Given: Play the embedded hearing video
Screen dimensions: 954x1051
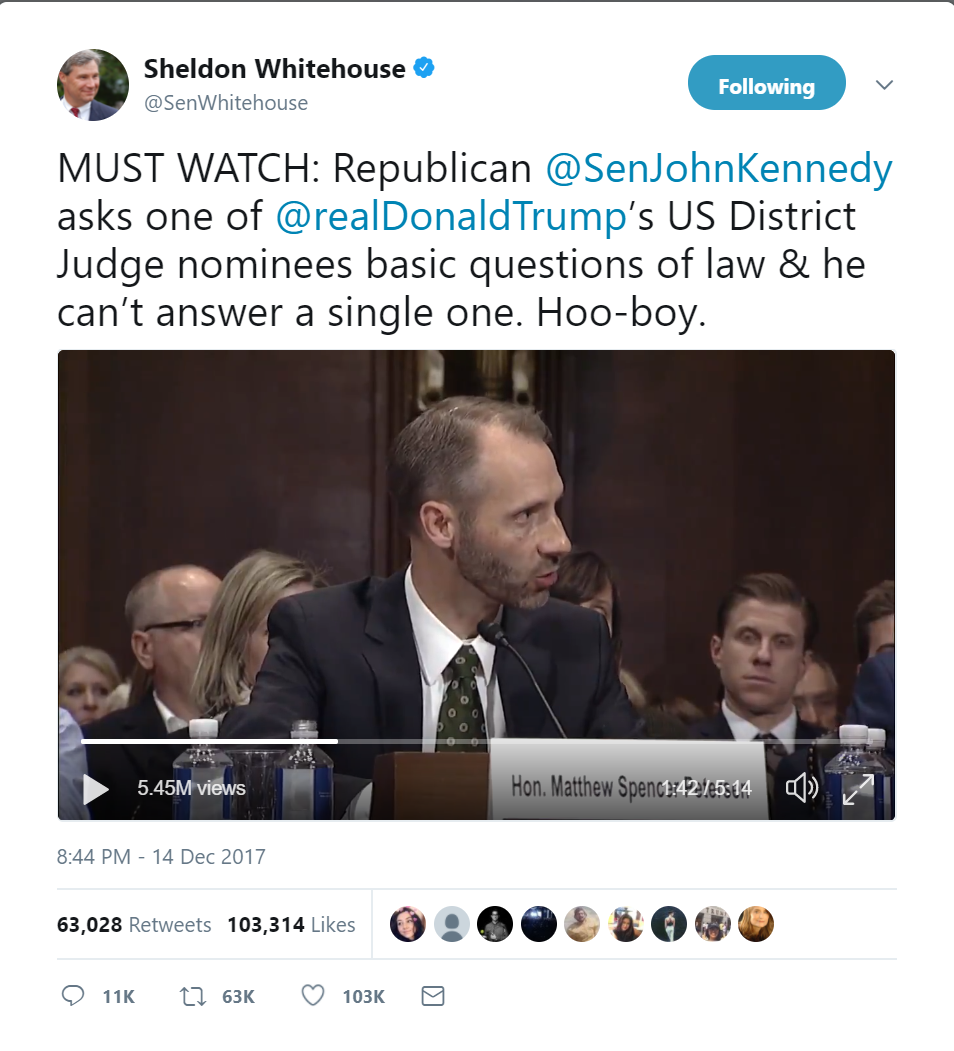Looking at the screenshot, I should click(x=95, y=789).
